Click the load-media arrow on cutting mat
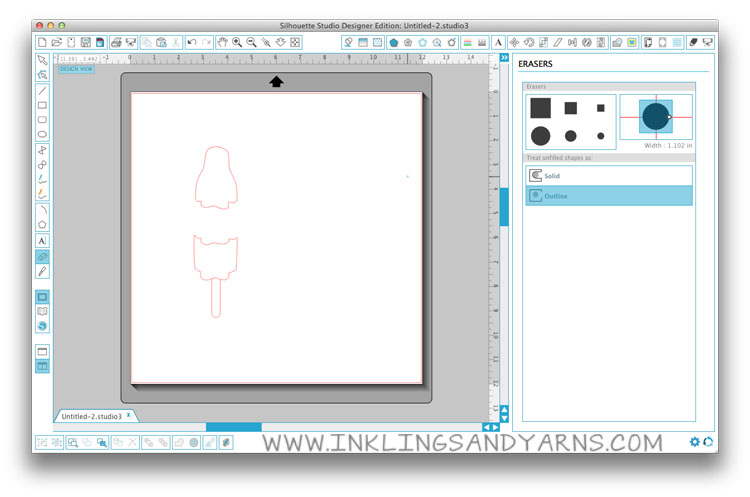750x497 pixels. tap(276, 82)
